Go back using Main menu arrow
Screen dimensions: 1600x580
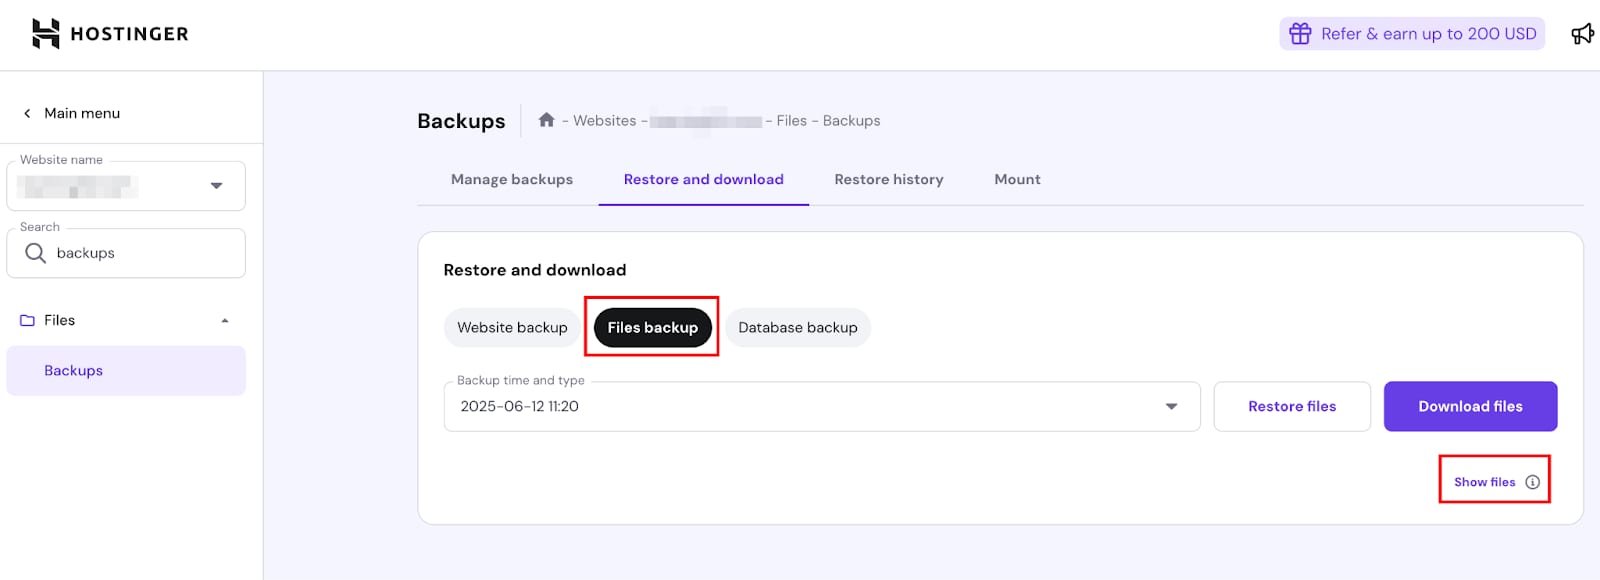click(x=27, y=114)
